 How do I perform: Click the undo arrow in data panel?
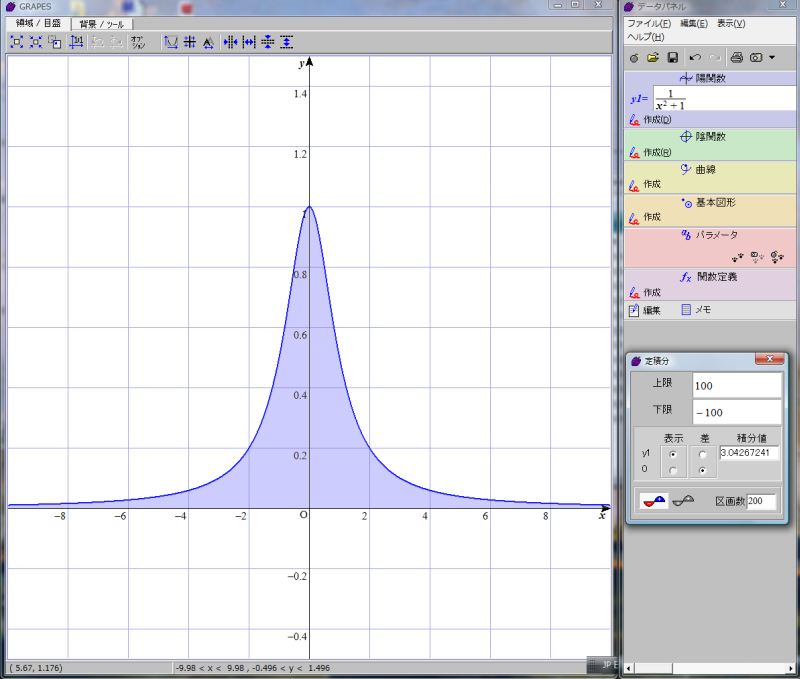tap(695, 58)
